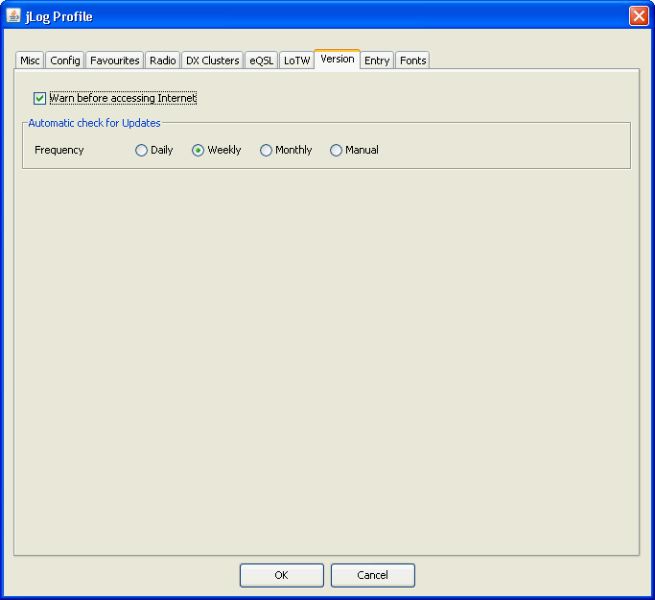Show the LoTW tab settings
Image resolution: width=655 pixels, height=600 pixels.
(x=297, y=61)
